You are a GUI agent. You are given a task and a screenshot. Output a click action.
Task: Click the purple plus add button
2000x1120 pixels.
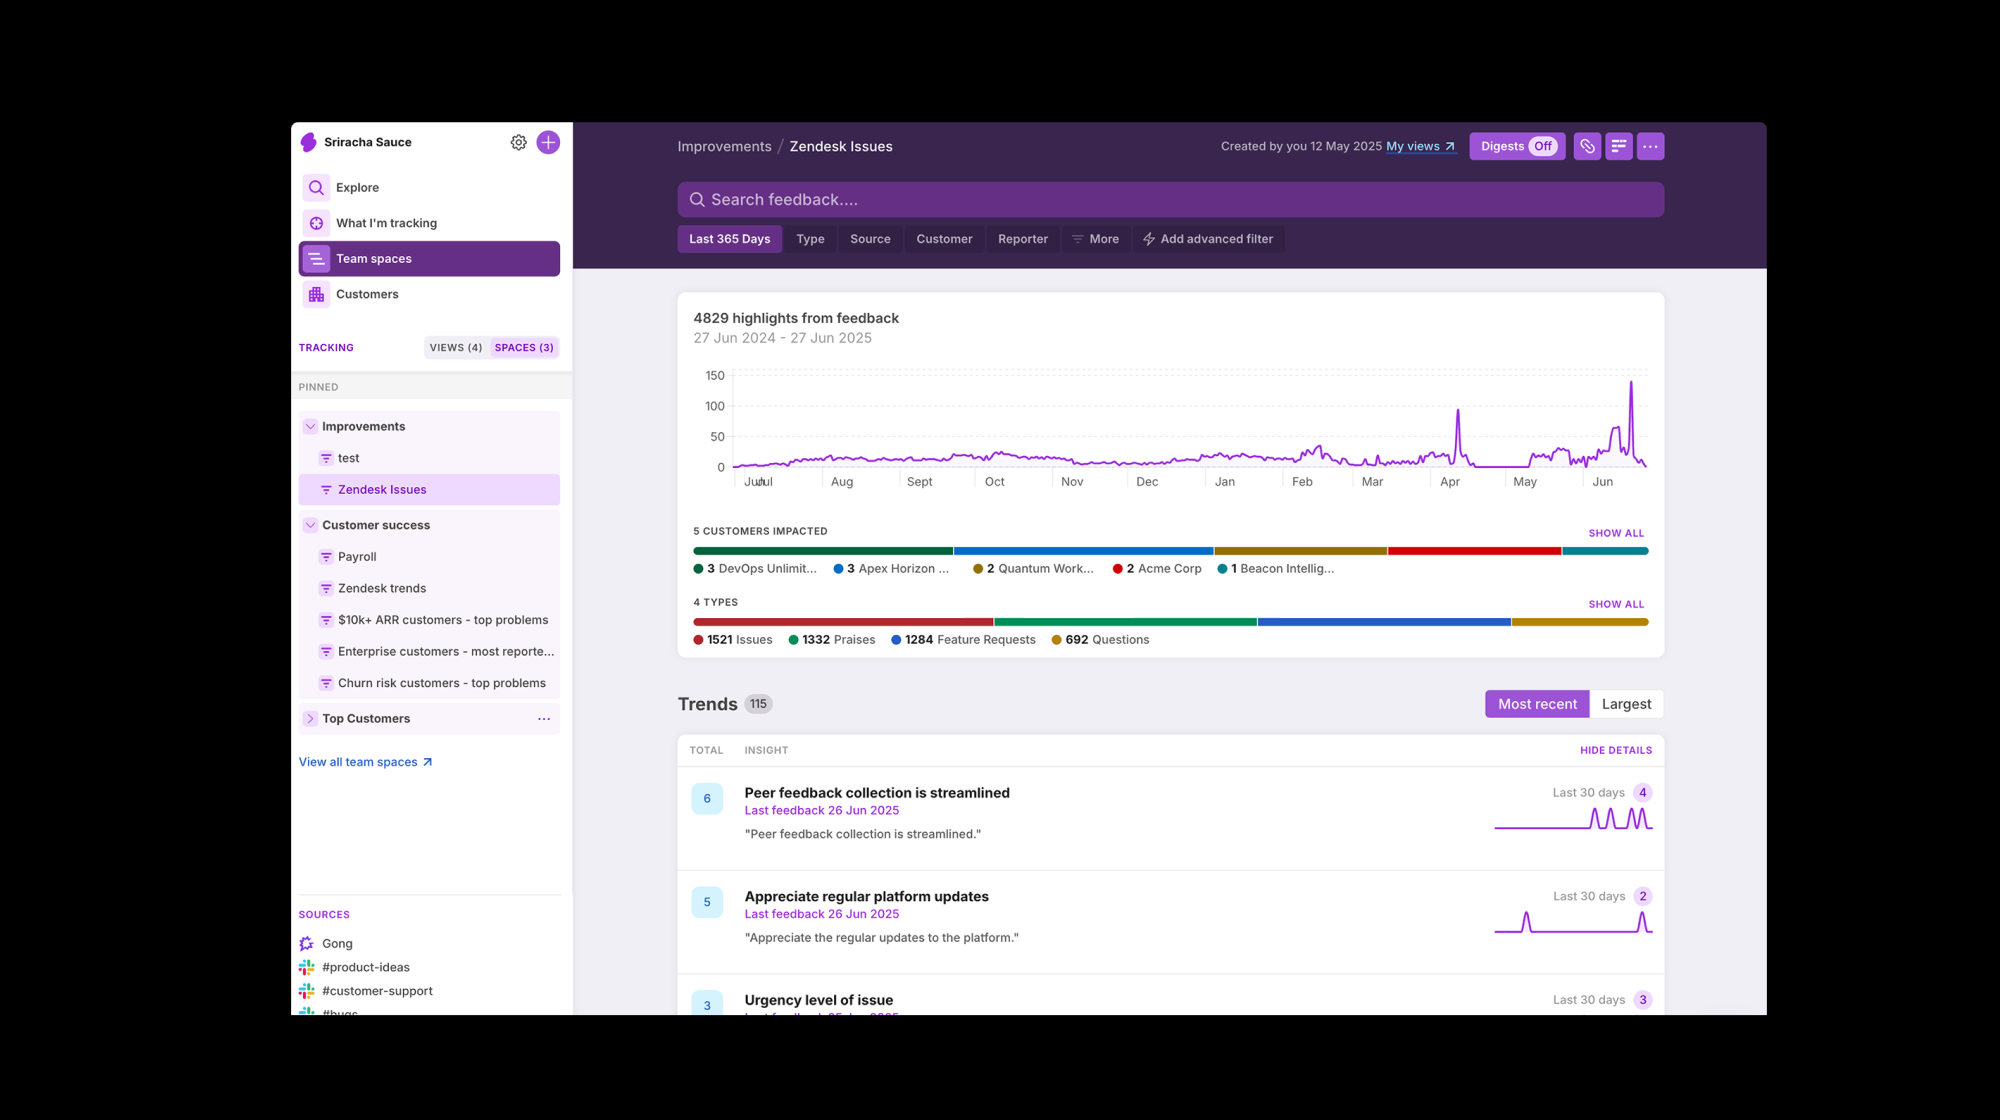click(x=548, y=142)
